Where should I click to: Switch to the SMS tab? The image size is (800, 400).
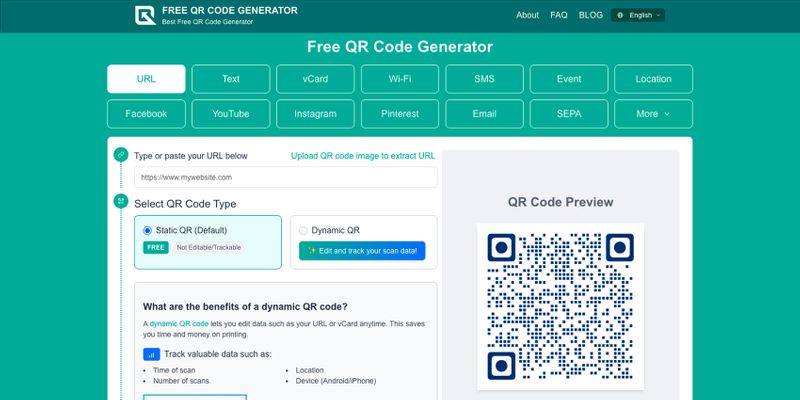pos(484,79)
